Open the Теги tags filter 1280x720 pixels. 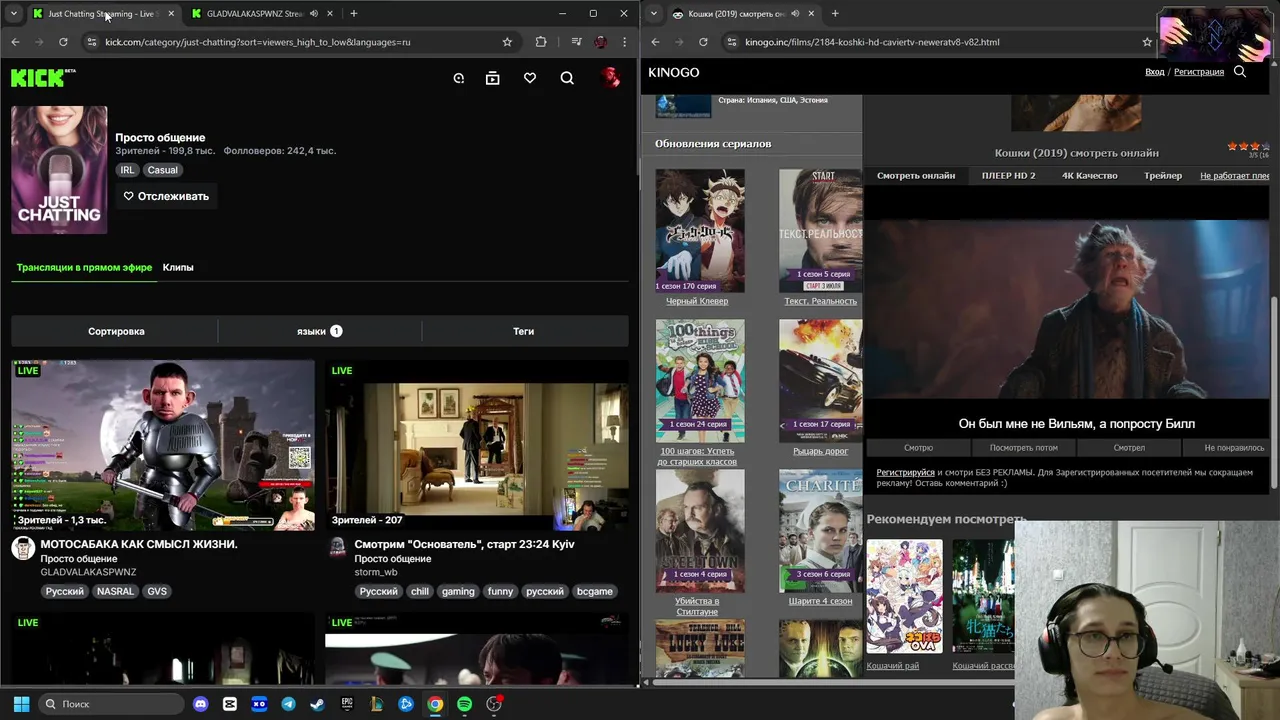coord(524,331)
